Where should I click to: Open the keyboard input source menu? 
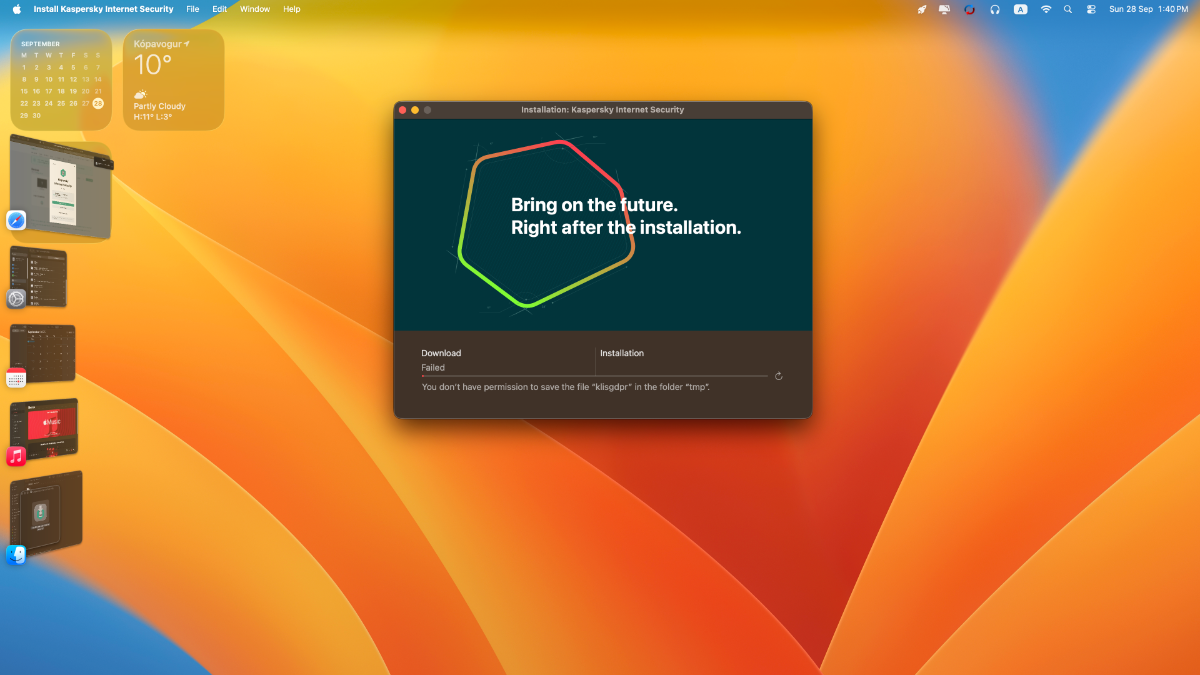coord(1020,9)
